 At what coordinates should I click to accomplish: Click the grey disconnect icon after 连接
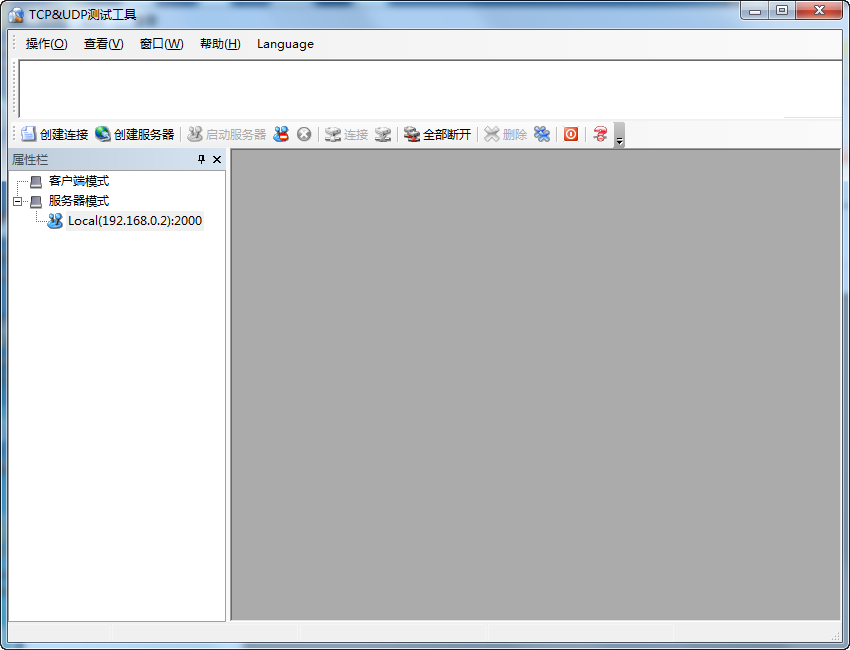point(383,134)
